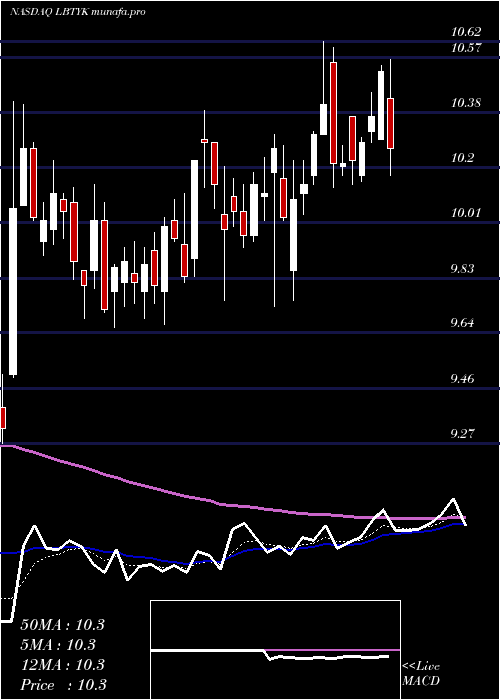Select the 10.62 price level label

(x=466, y=32)
